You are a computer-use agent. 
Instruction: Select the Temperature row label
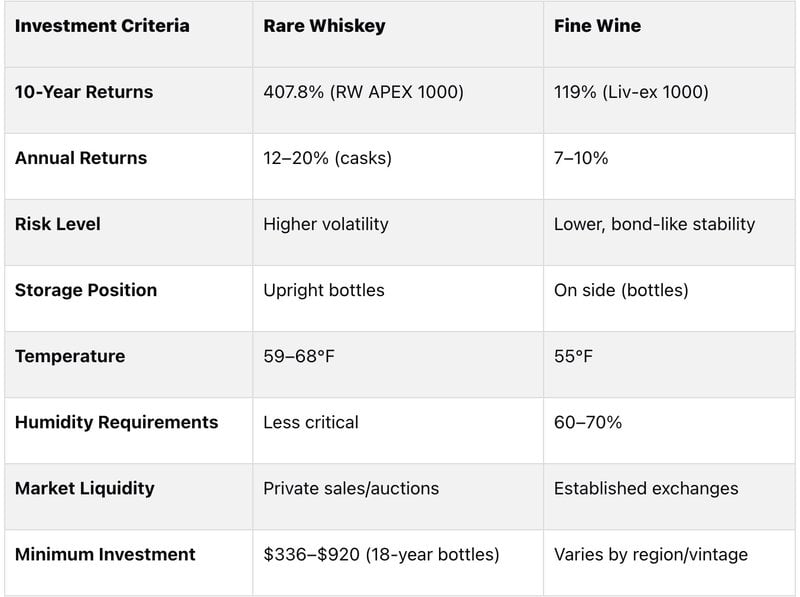(x=70, y=356)
